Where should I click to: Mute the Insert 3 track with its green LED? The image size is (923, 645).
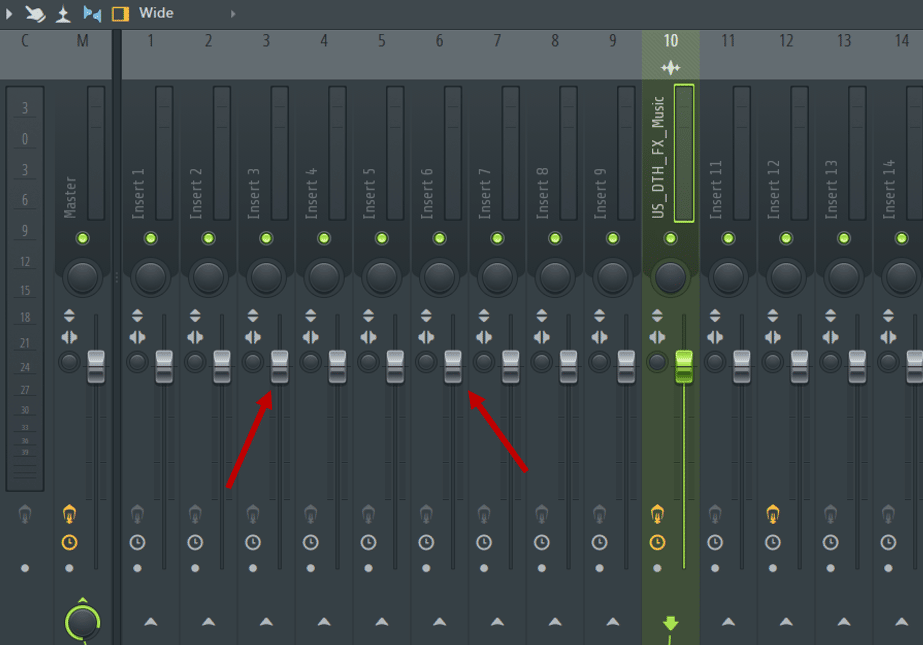265,238
